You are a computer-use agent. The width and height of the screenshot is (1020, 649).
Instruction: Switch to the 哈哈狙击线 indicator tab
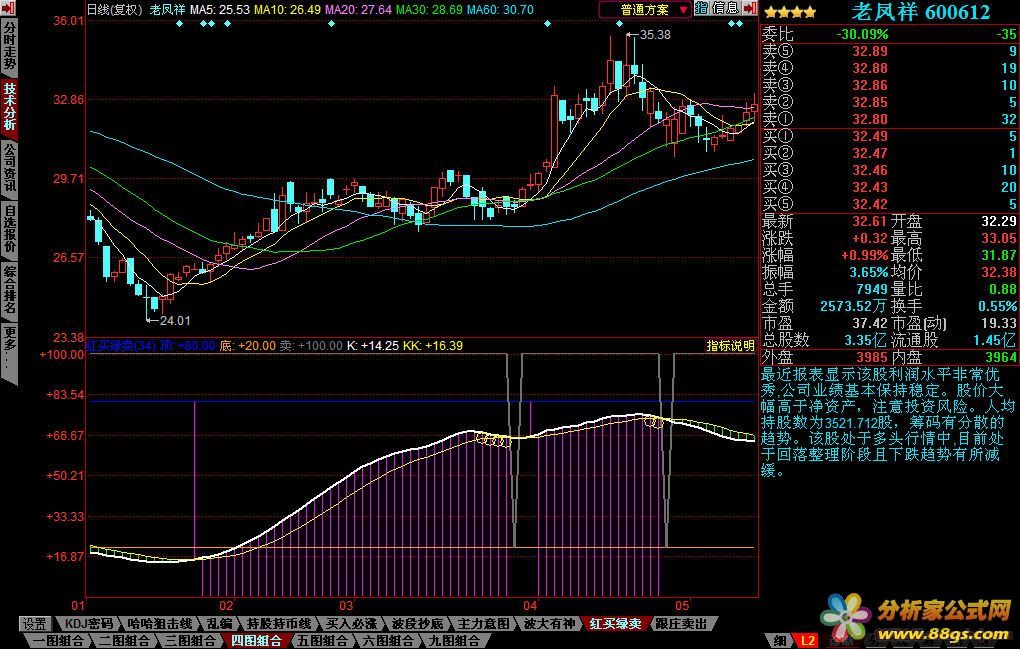(x=159, y=624)
